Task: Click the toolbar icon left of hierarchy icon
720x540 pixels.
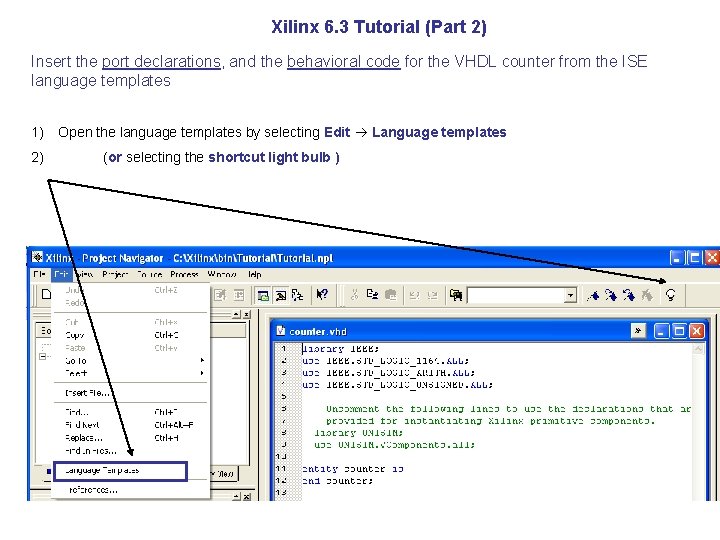Action: point(281,295)
